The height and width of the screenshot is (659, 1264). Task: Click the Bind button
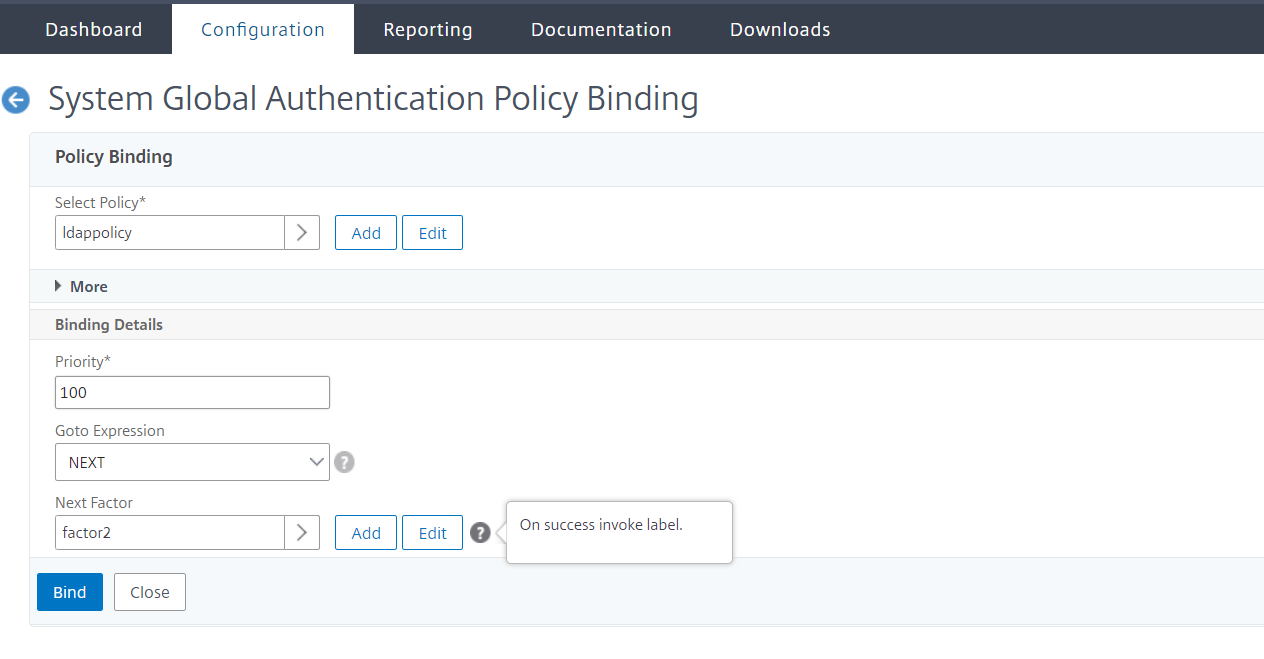(x=70, y=592)
